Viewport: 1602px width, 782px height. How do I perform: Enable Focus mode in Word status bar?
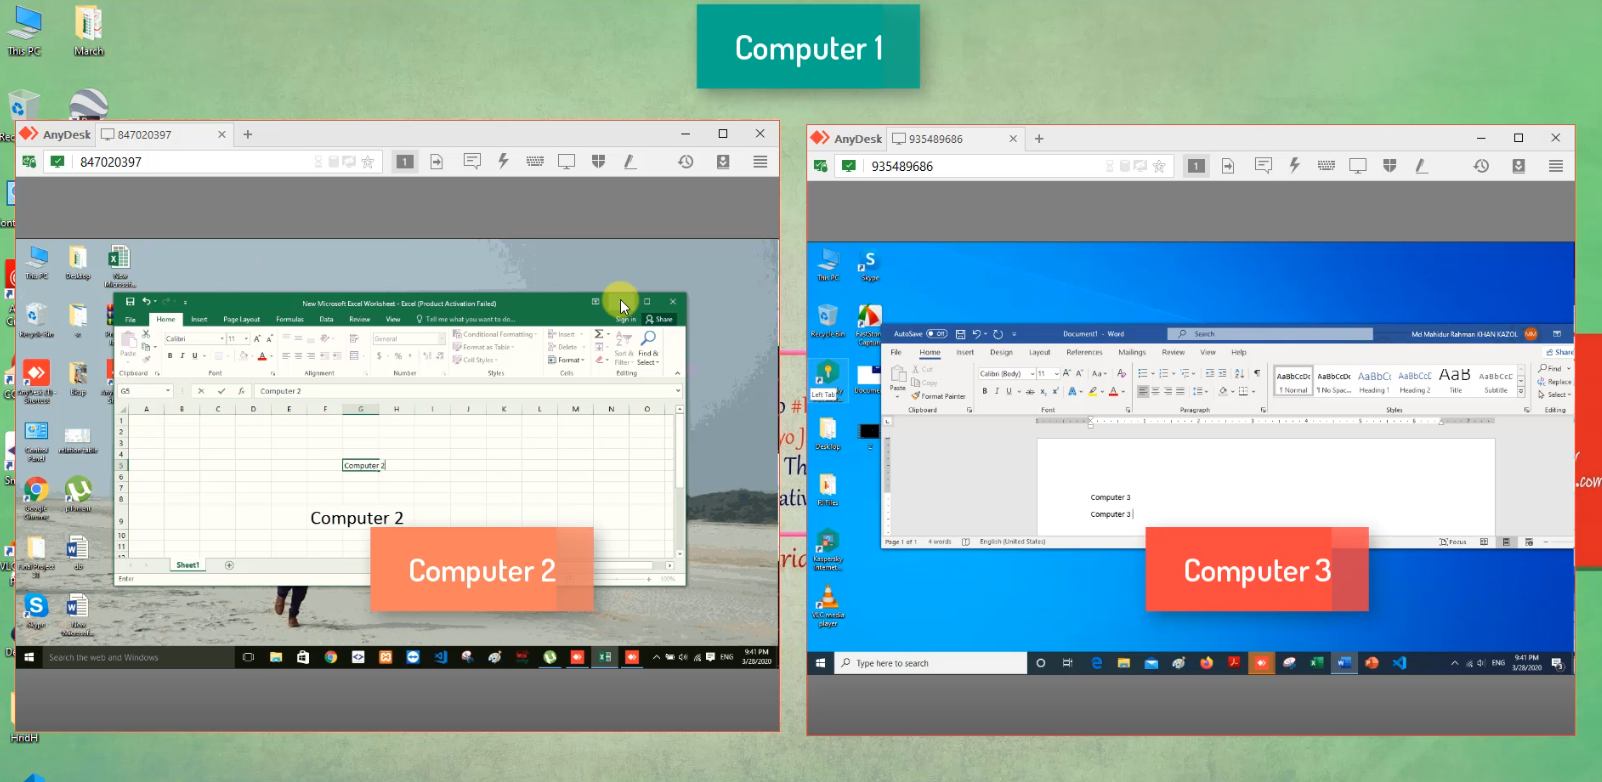point(1453,542)
